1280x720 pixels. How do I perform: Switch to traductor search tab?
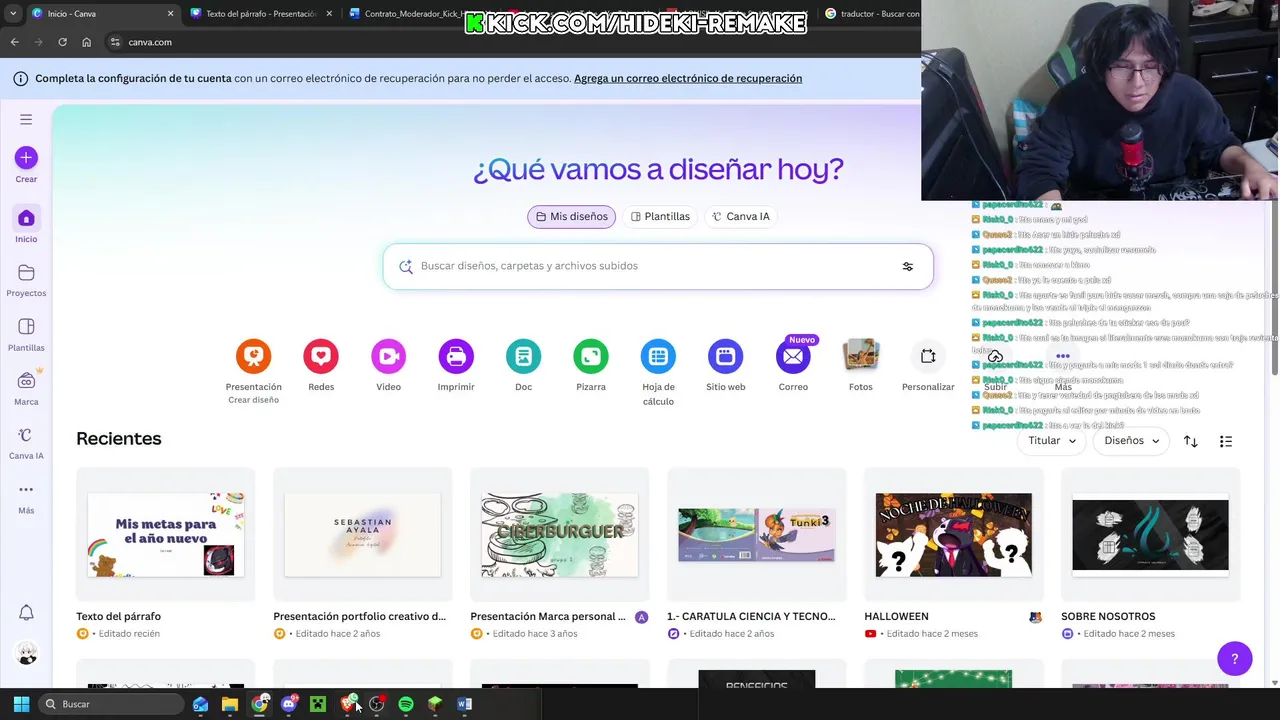[871, 14]
